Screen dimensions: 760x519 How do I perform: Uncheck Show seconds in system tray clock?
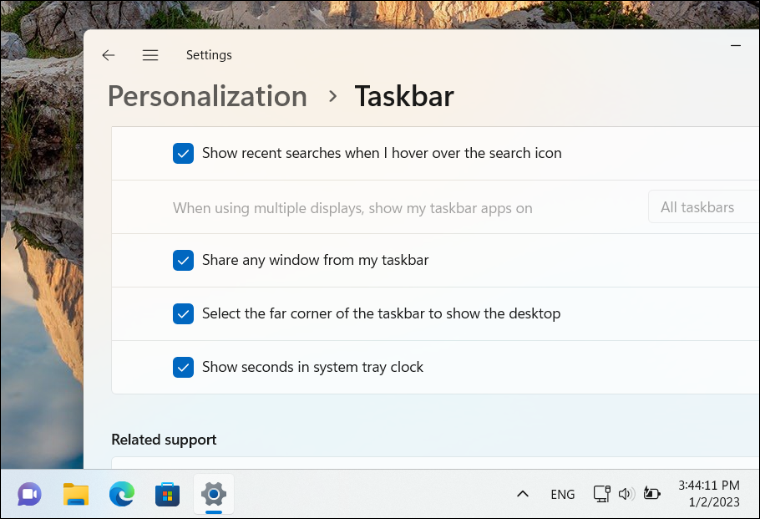(183, 367)
